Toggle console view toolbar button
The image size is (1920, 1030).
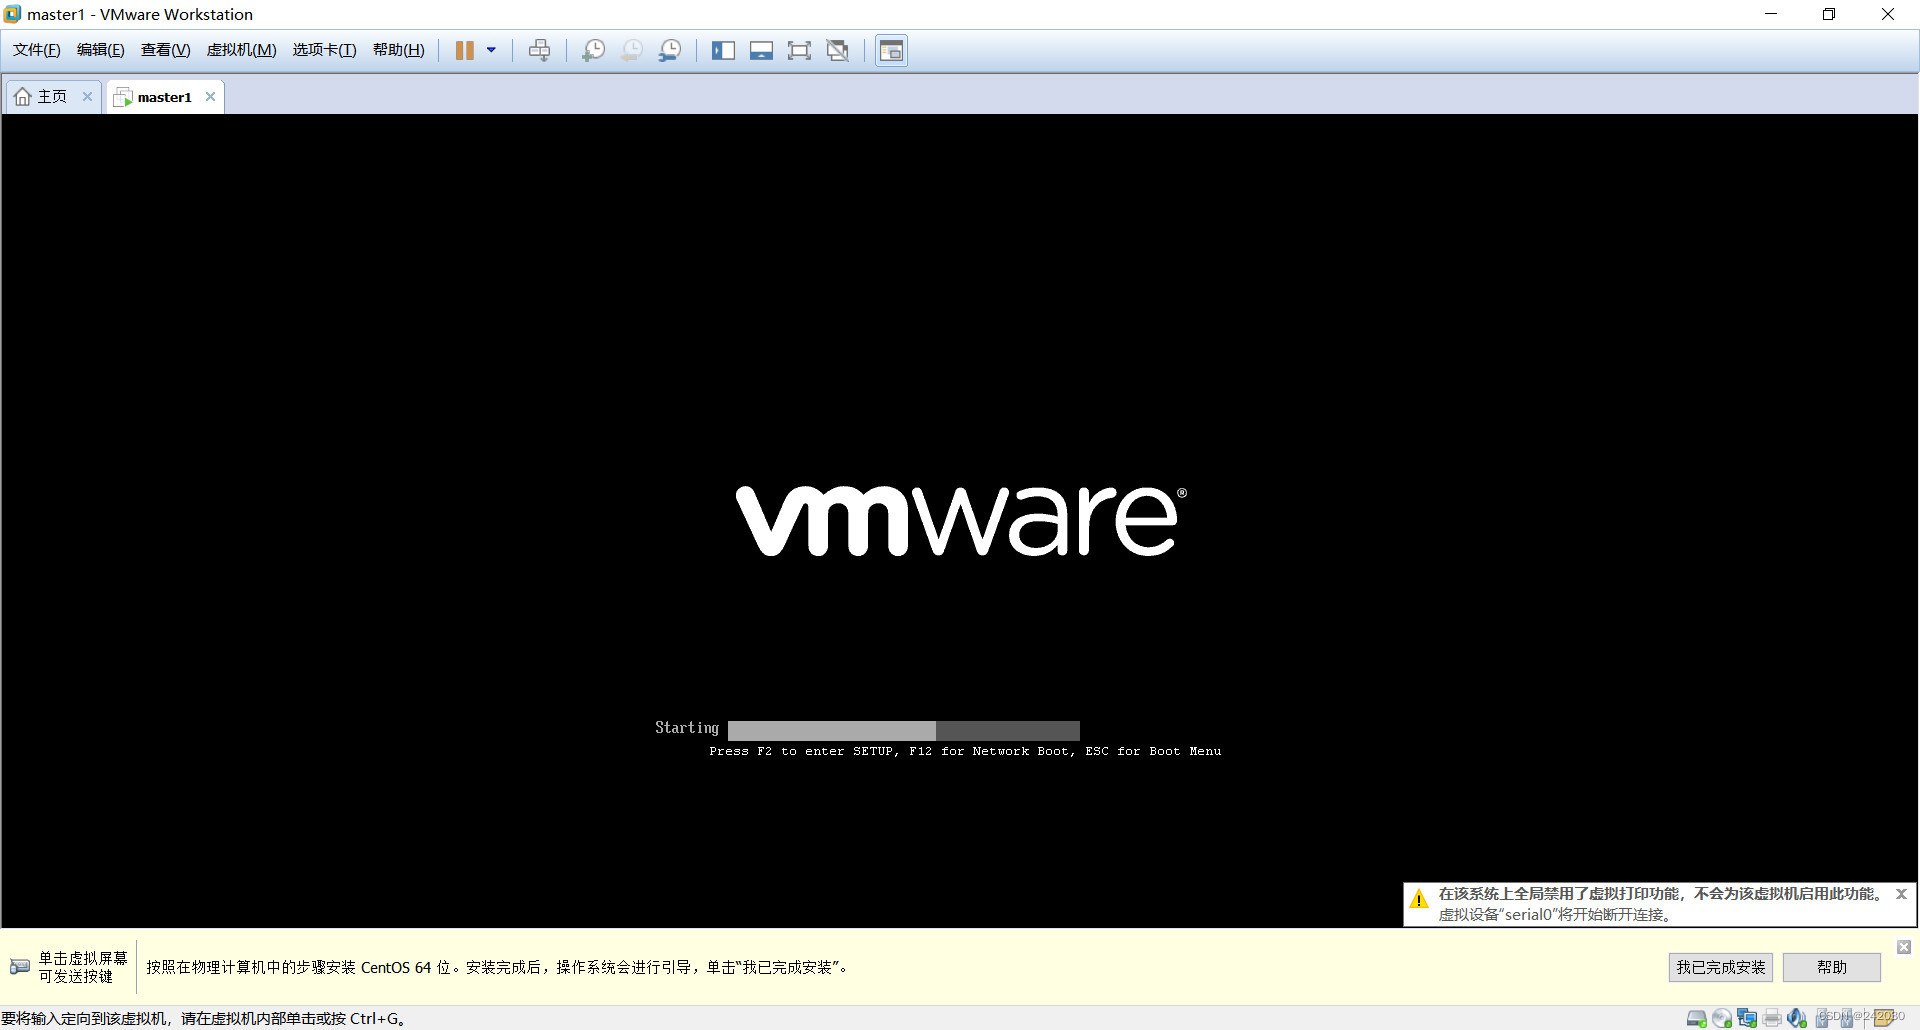891,50
